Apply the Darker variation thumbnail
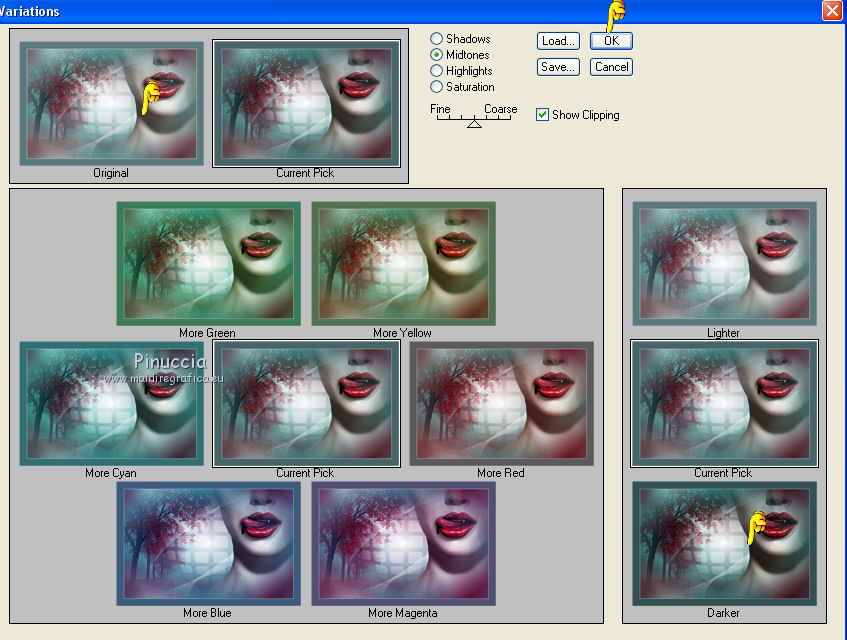 click(724, 543)
